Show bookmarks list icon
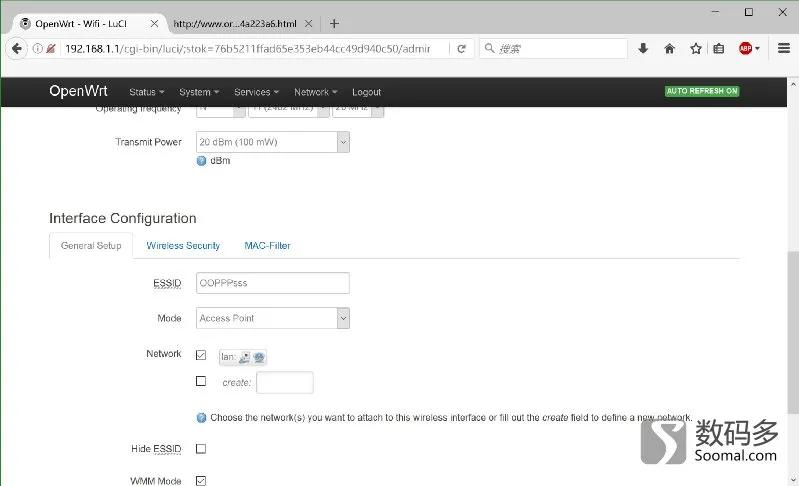 (x=718, y=48)
